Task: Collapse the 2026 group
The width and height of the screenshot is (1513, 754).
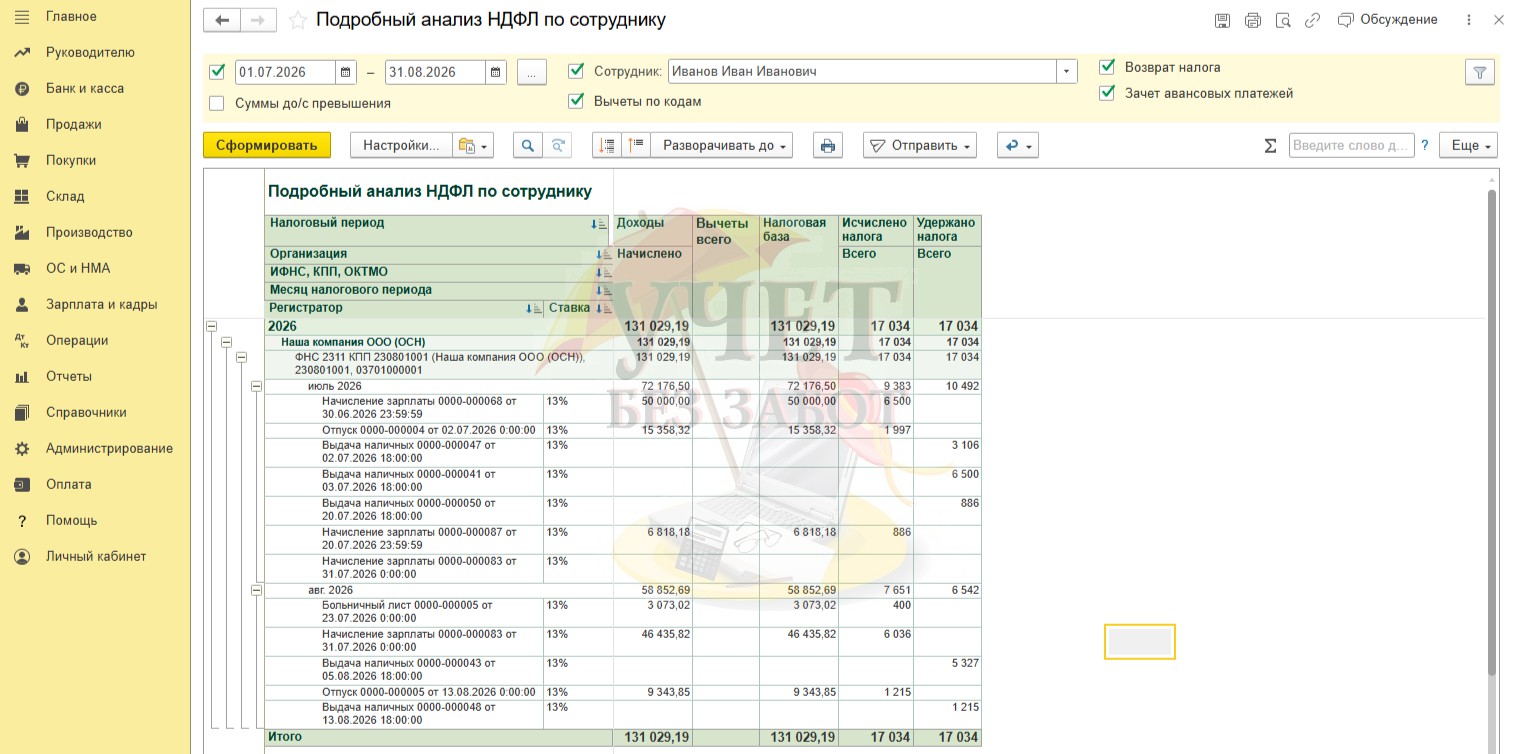Action: tap(212, 326)
